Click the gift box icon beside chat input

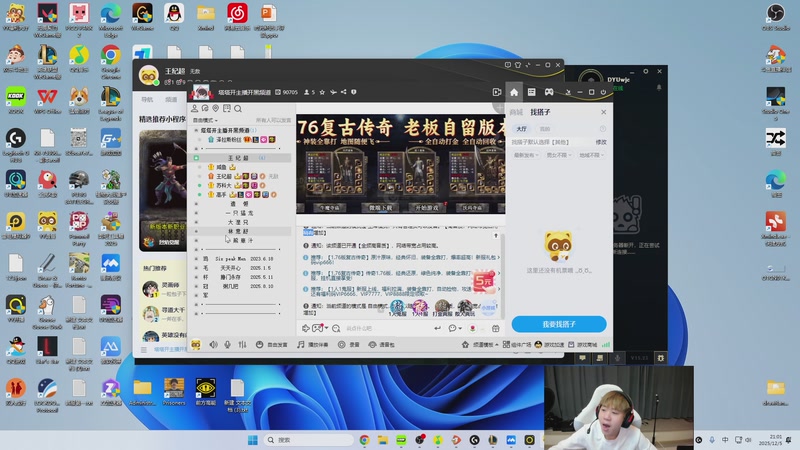(495, 329)
